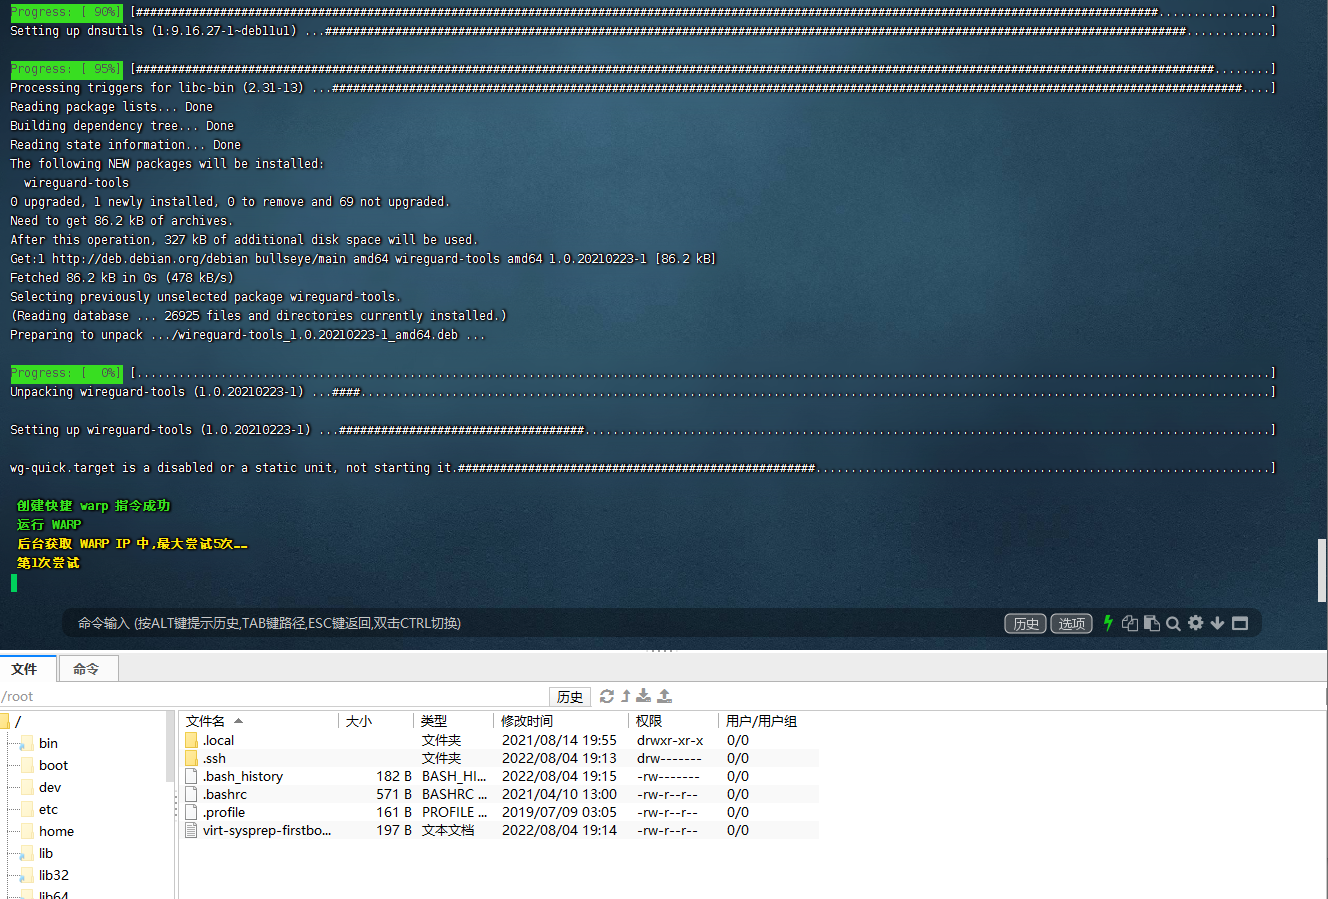
Task: Click permission cell drwxr-xr-x
Action: pyautogui.click(x=670, y=740)
